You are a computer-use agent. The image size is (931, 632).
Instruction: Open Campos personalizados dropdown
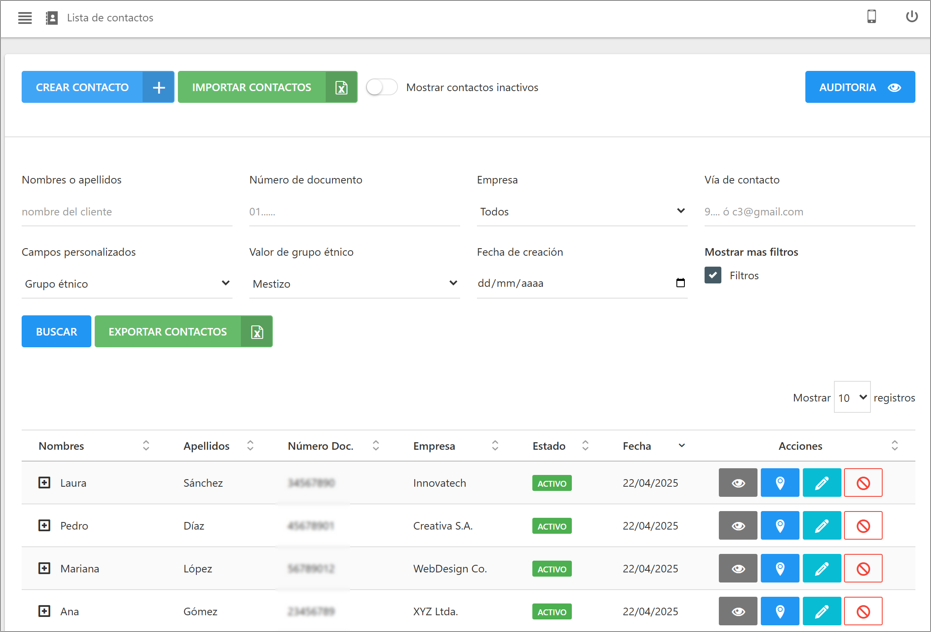point(126,284)
